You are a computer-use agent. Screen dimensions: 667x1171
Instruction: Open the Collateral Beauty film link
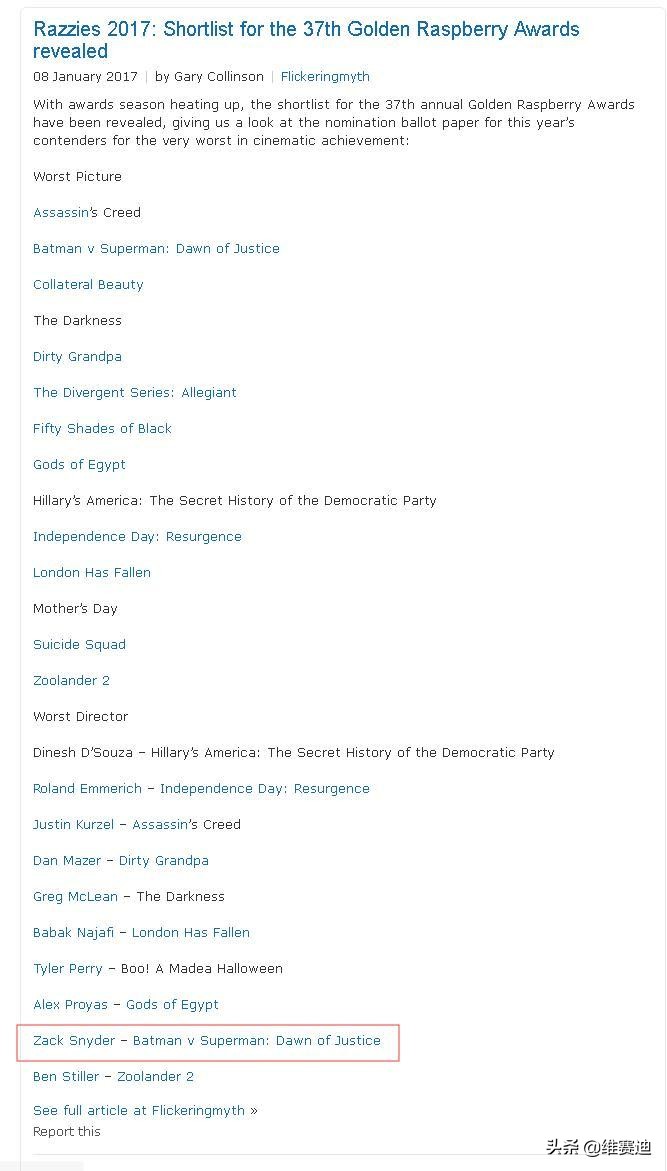(88, 284)
